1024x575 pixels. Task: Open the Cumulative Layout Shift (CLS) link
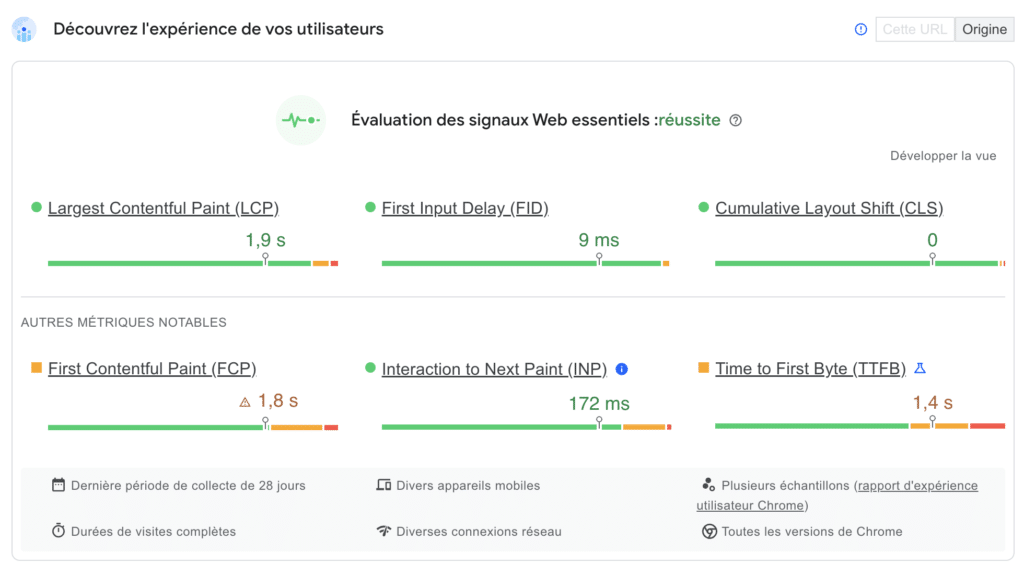pyautogui.click(x=829, y=208)
